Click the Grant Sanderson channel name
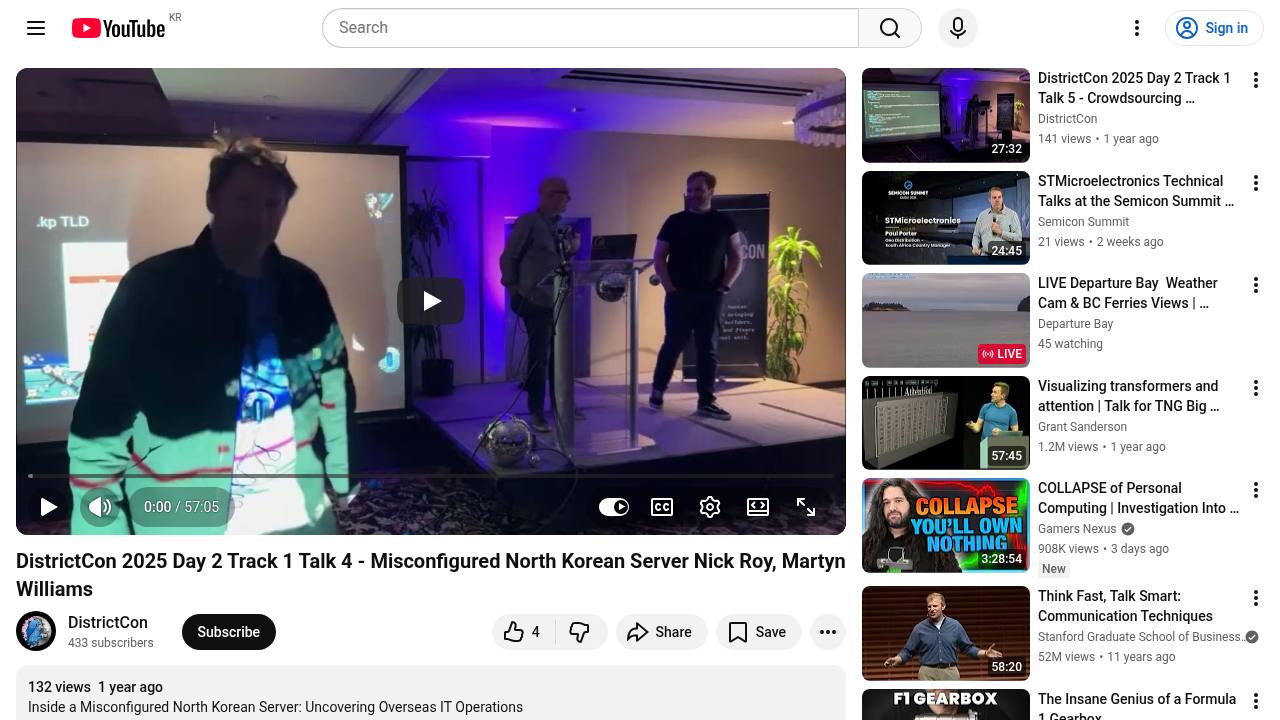 [1082, 427]
